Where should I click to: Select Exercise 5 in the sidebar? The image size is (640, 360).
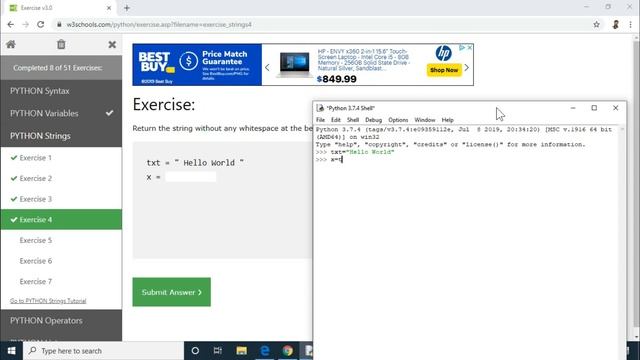pos(61,240)
